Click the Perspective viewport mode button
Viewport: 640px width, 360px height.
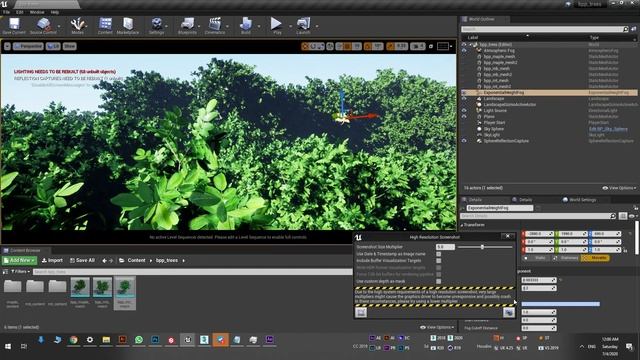coord(28,46)
